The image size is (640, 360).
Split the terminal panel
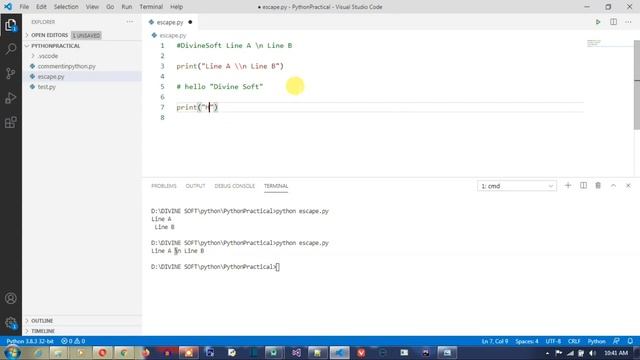point(583,186)
